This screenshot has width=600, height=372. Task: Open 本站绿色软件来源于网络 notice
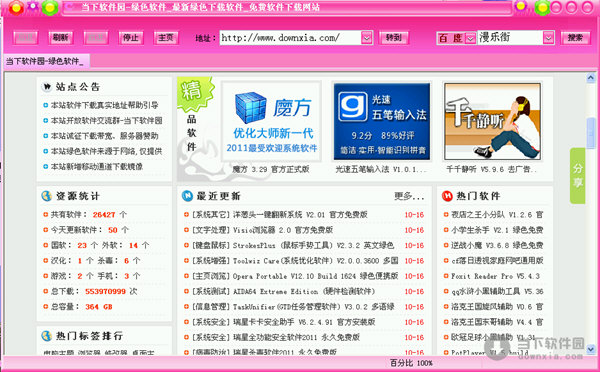106,151
